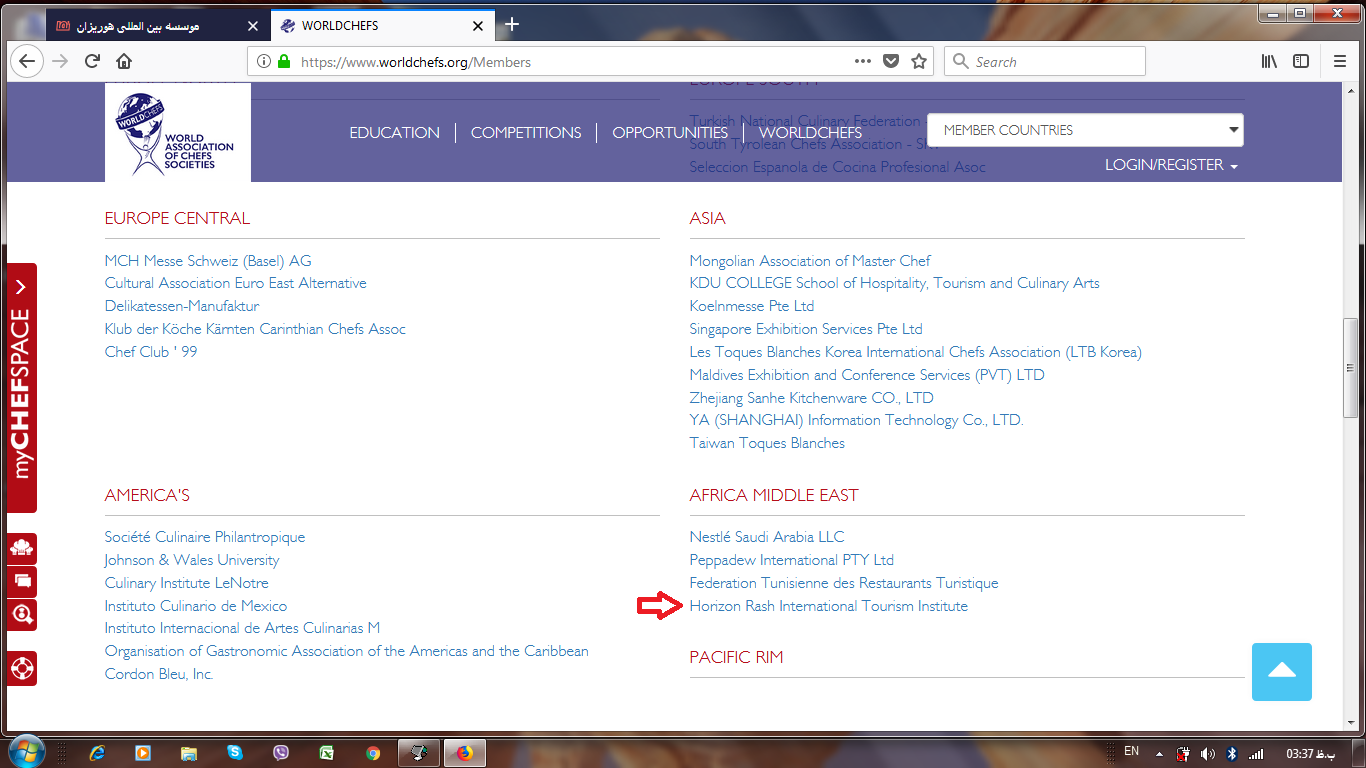Click the taskbar clock showing 03:37
Screen dimensions: 1366x768
pos(1310,753)
